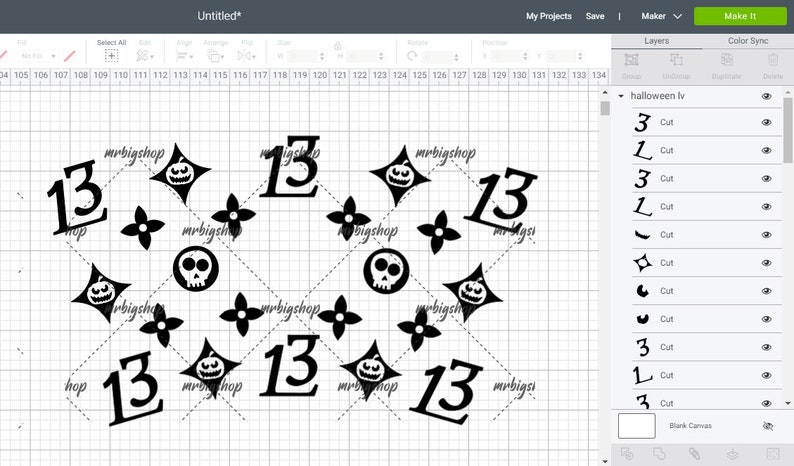The width and height of the screenshot is (794, 466).
Task: Click the Position X stepper
Action: click(525, 56)
